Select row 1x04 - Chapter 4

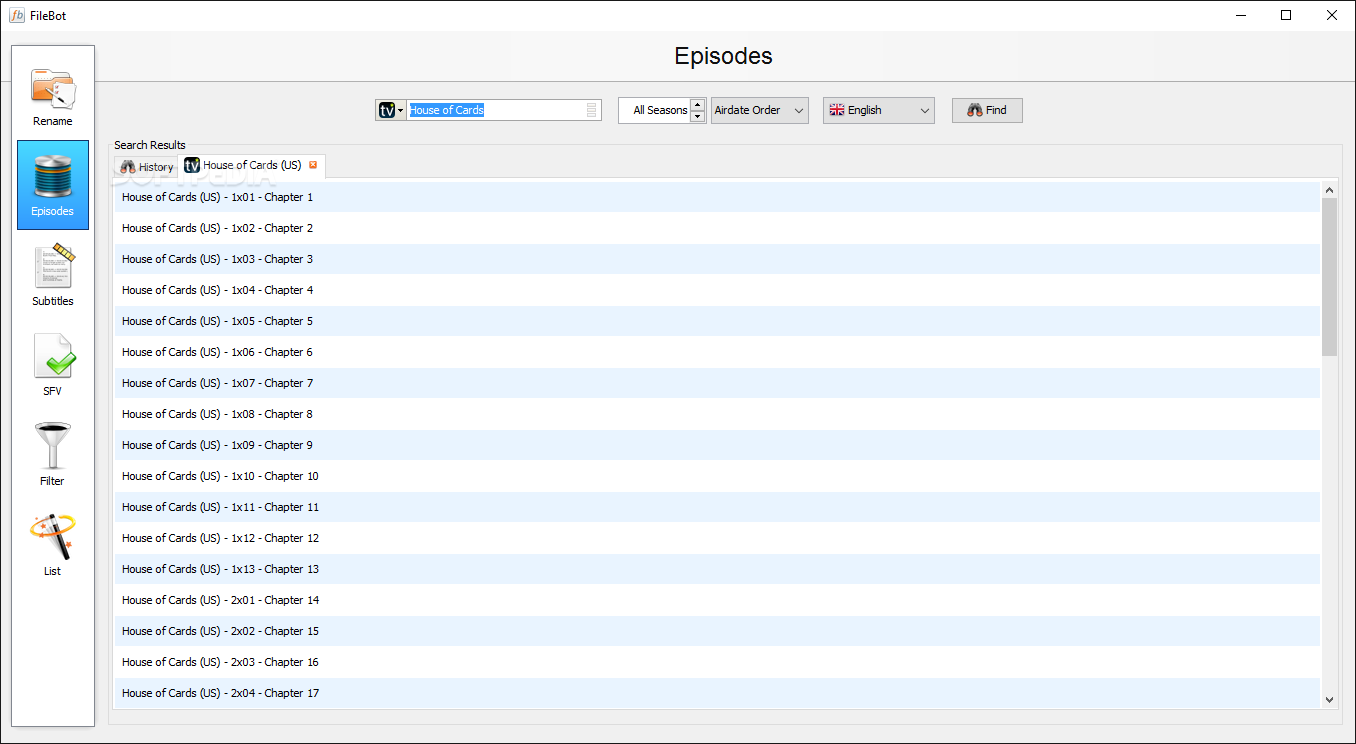(x=718, y=290)
